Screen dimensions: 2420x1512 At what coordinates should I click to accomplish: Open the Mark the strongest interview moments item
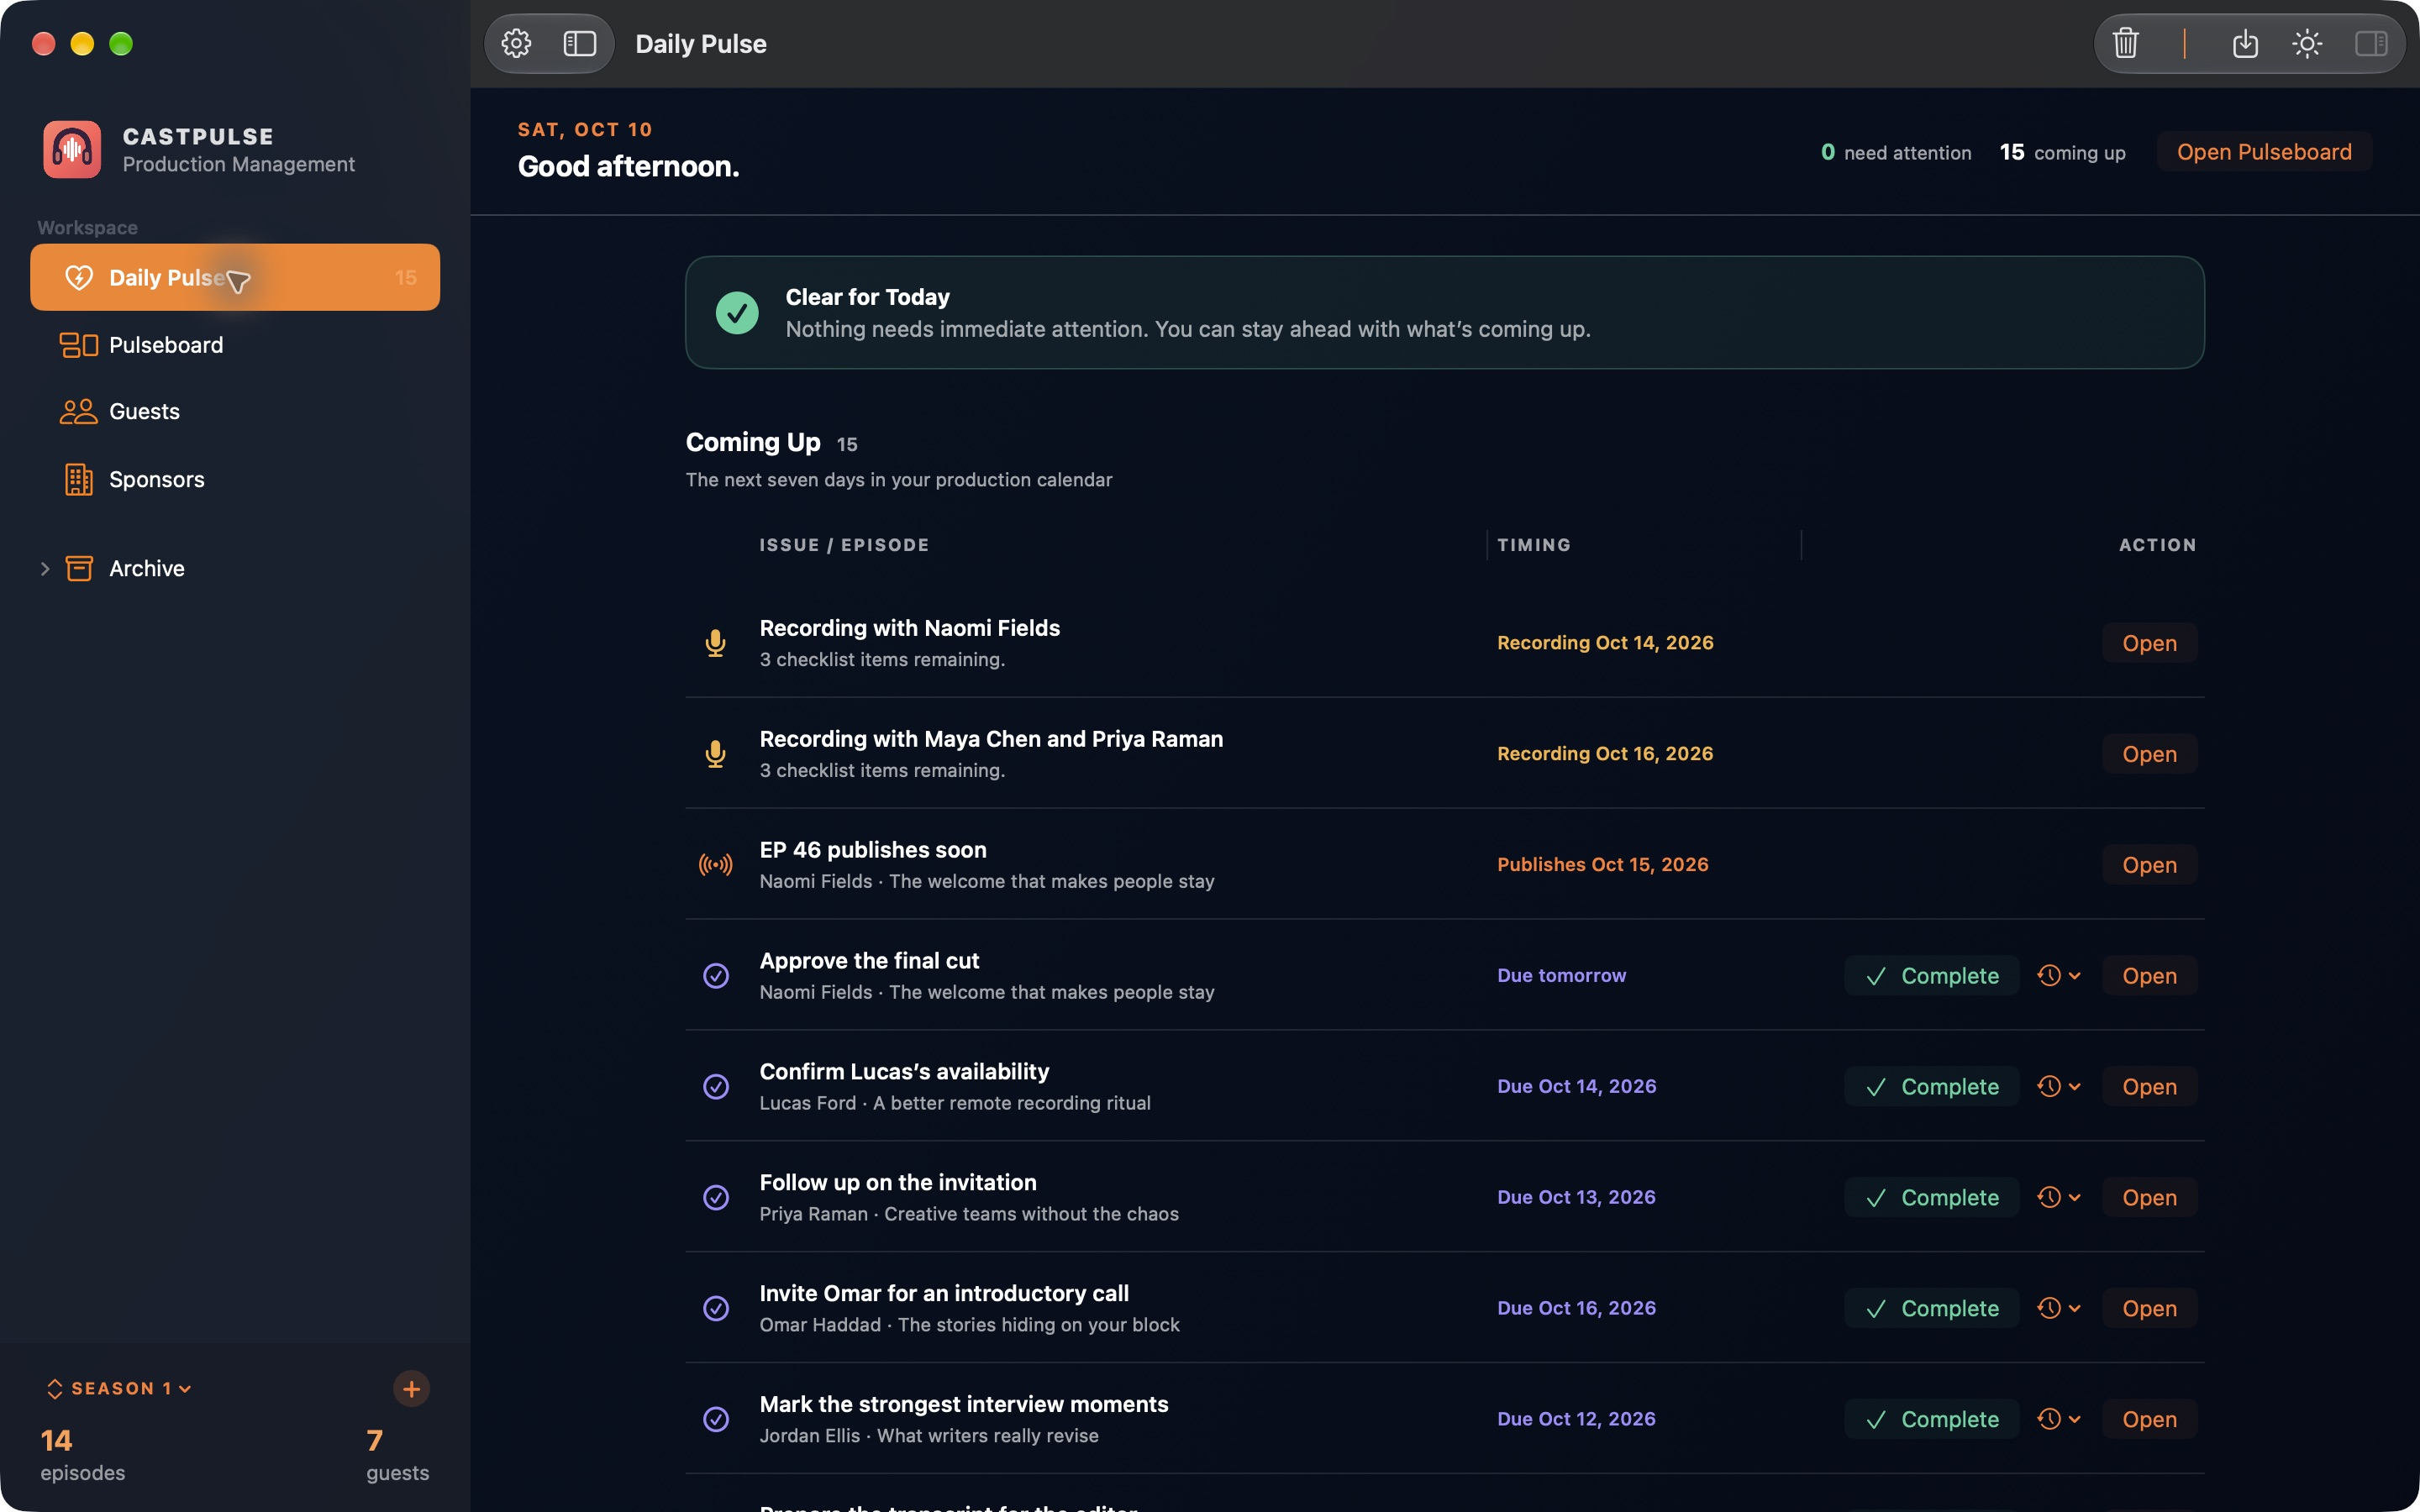[2149, 1420]
